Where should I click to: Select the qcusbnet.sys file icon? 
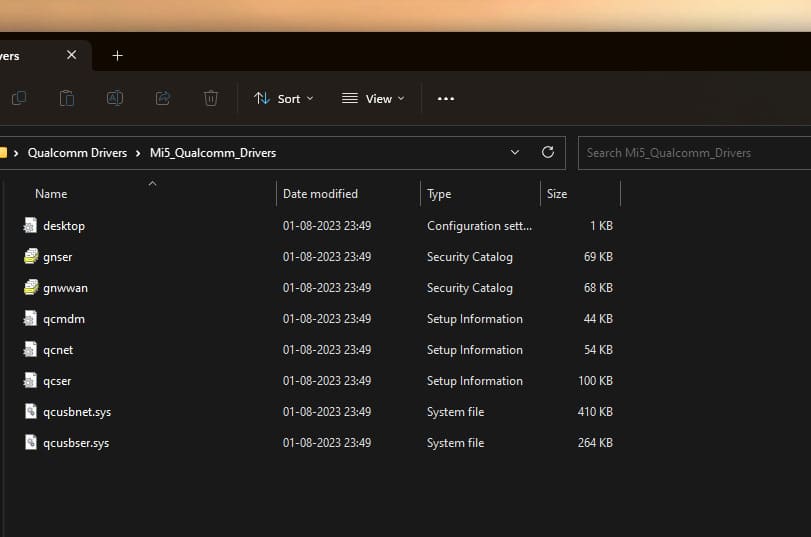(x=31, y=411)
